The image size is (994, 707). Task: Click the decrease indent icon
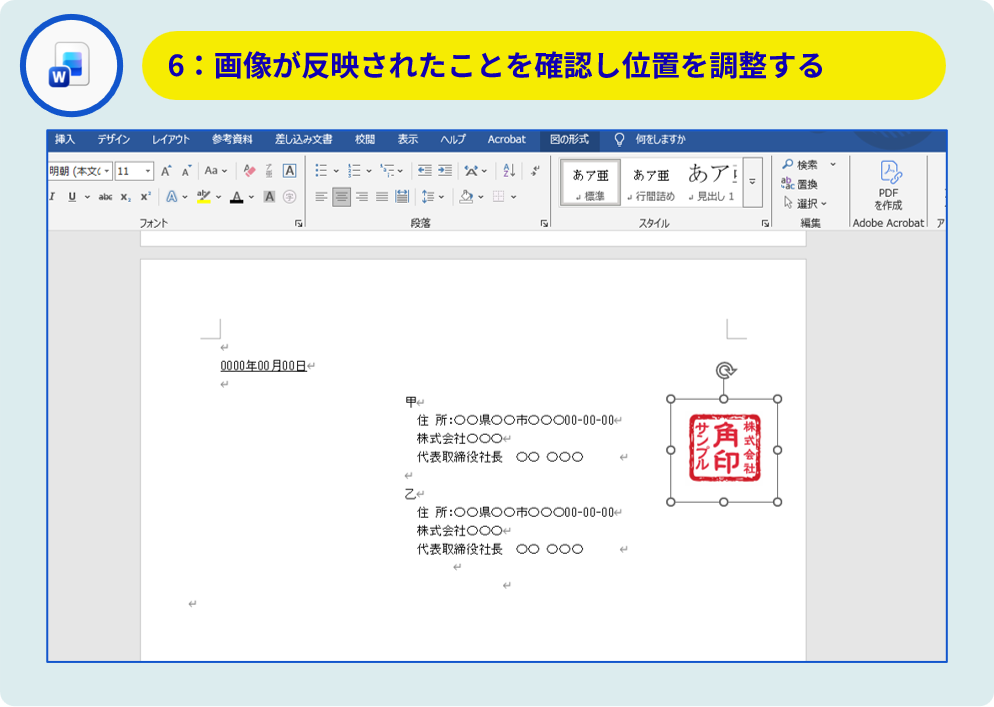point(424,171)
